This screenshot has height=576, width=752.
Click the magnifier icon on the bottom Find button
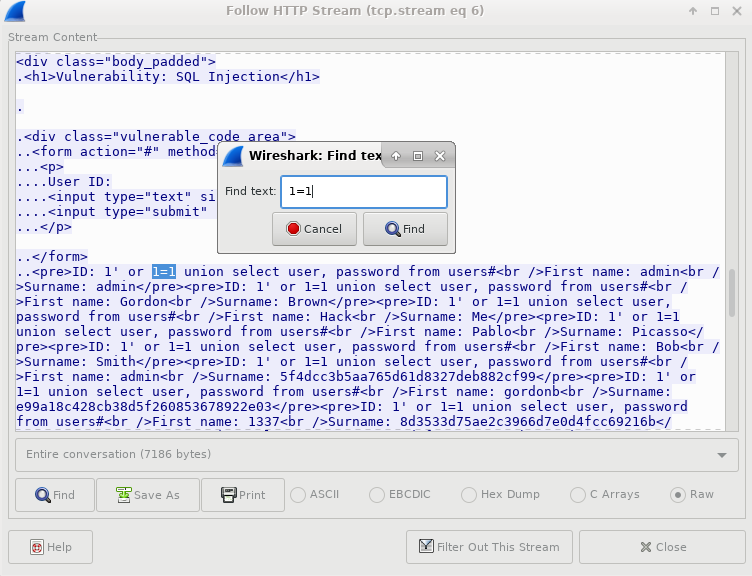[43, 495]
